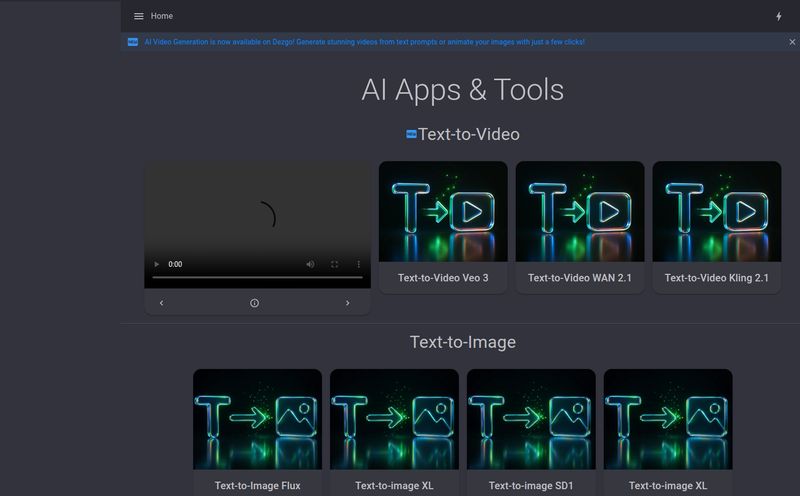Click the NEW badge icon in the banner

tap(133, 42)
